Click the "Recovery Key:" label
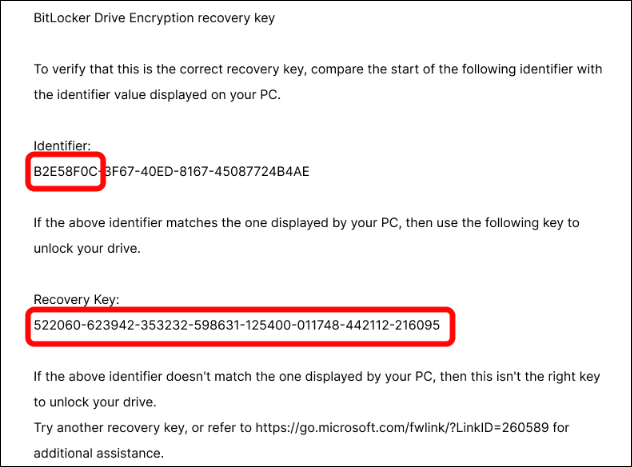The image size is (632, 467). click(x=76, y=299)
